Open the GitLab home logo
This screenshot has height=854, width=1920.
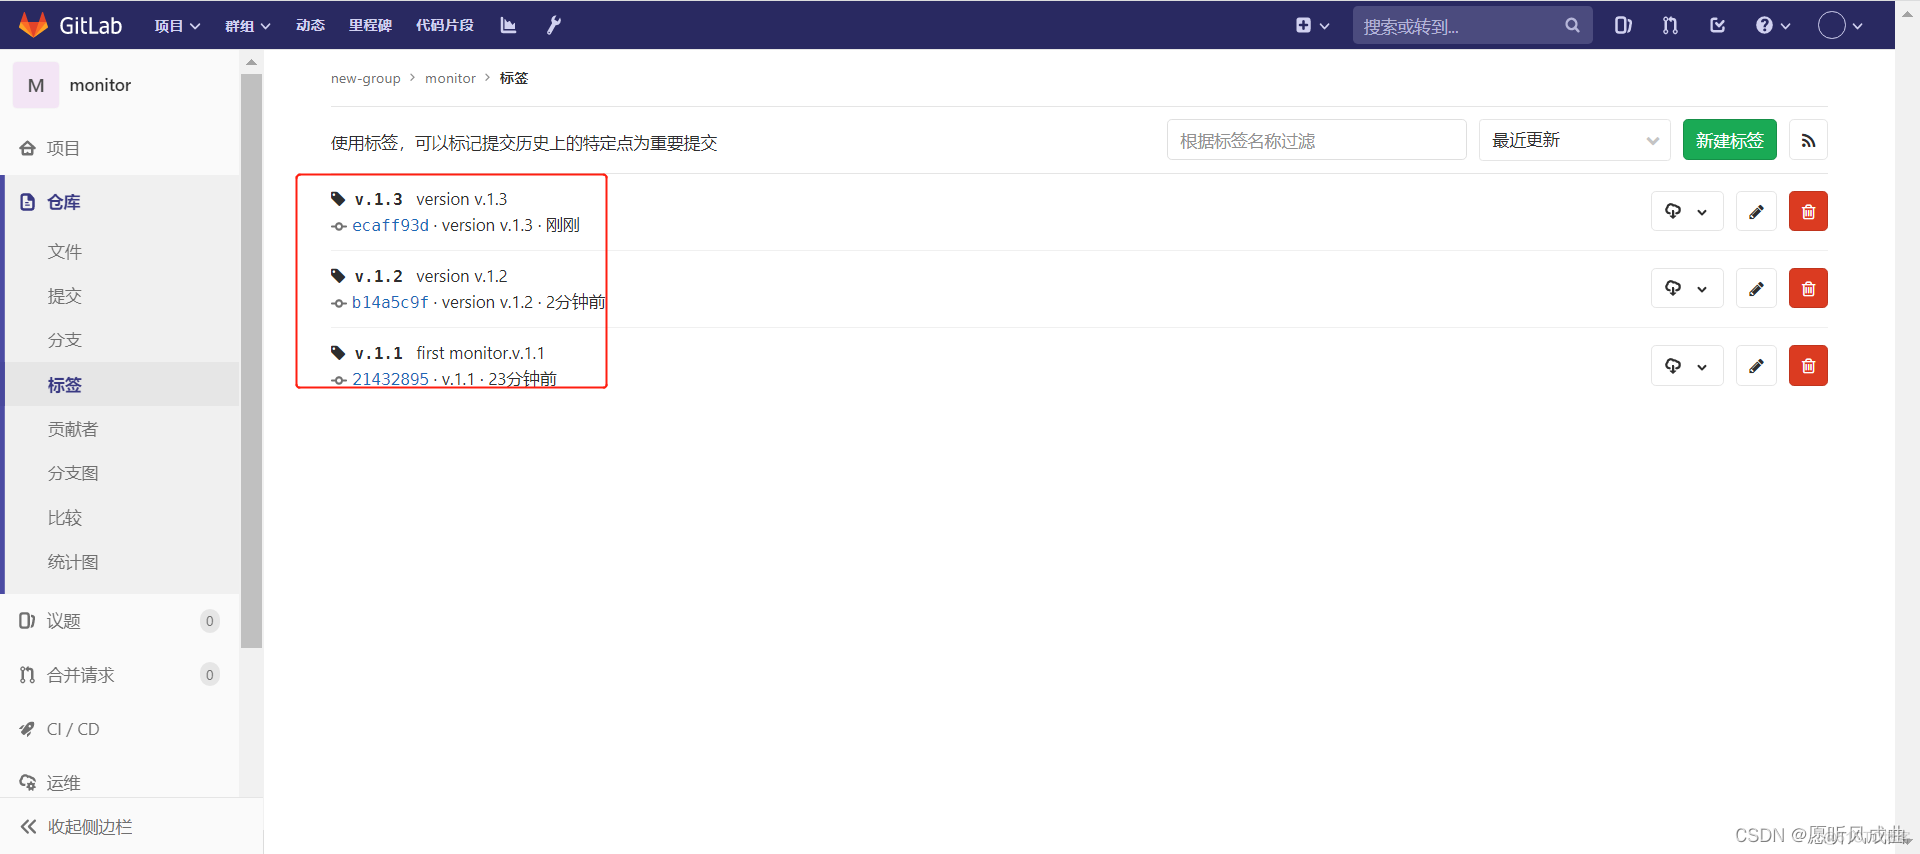coord(71,25)
